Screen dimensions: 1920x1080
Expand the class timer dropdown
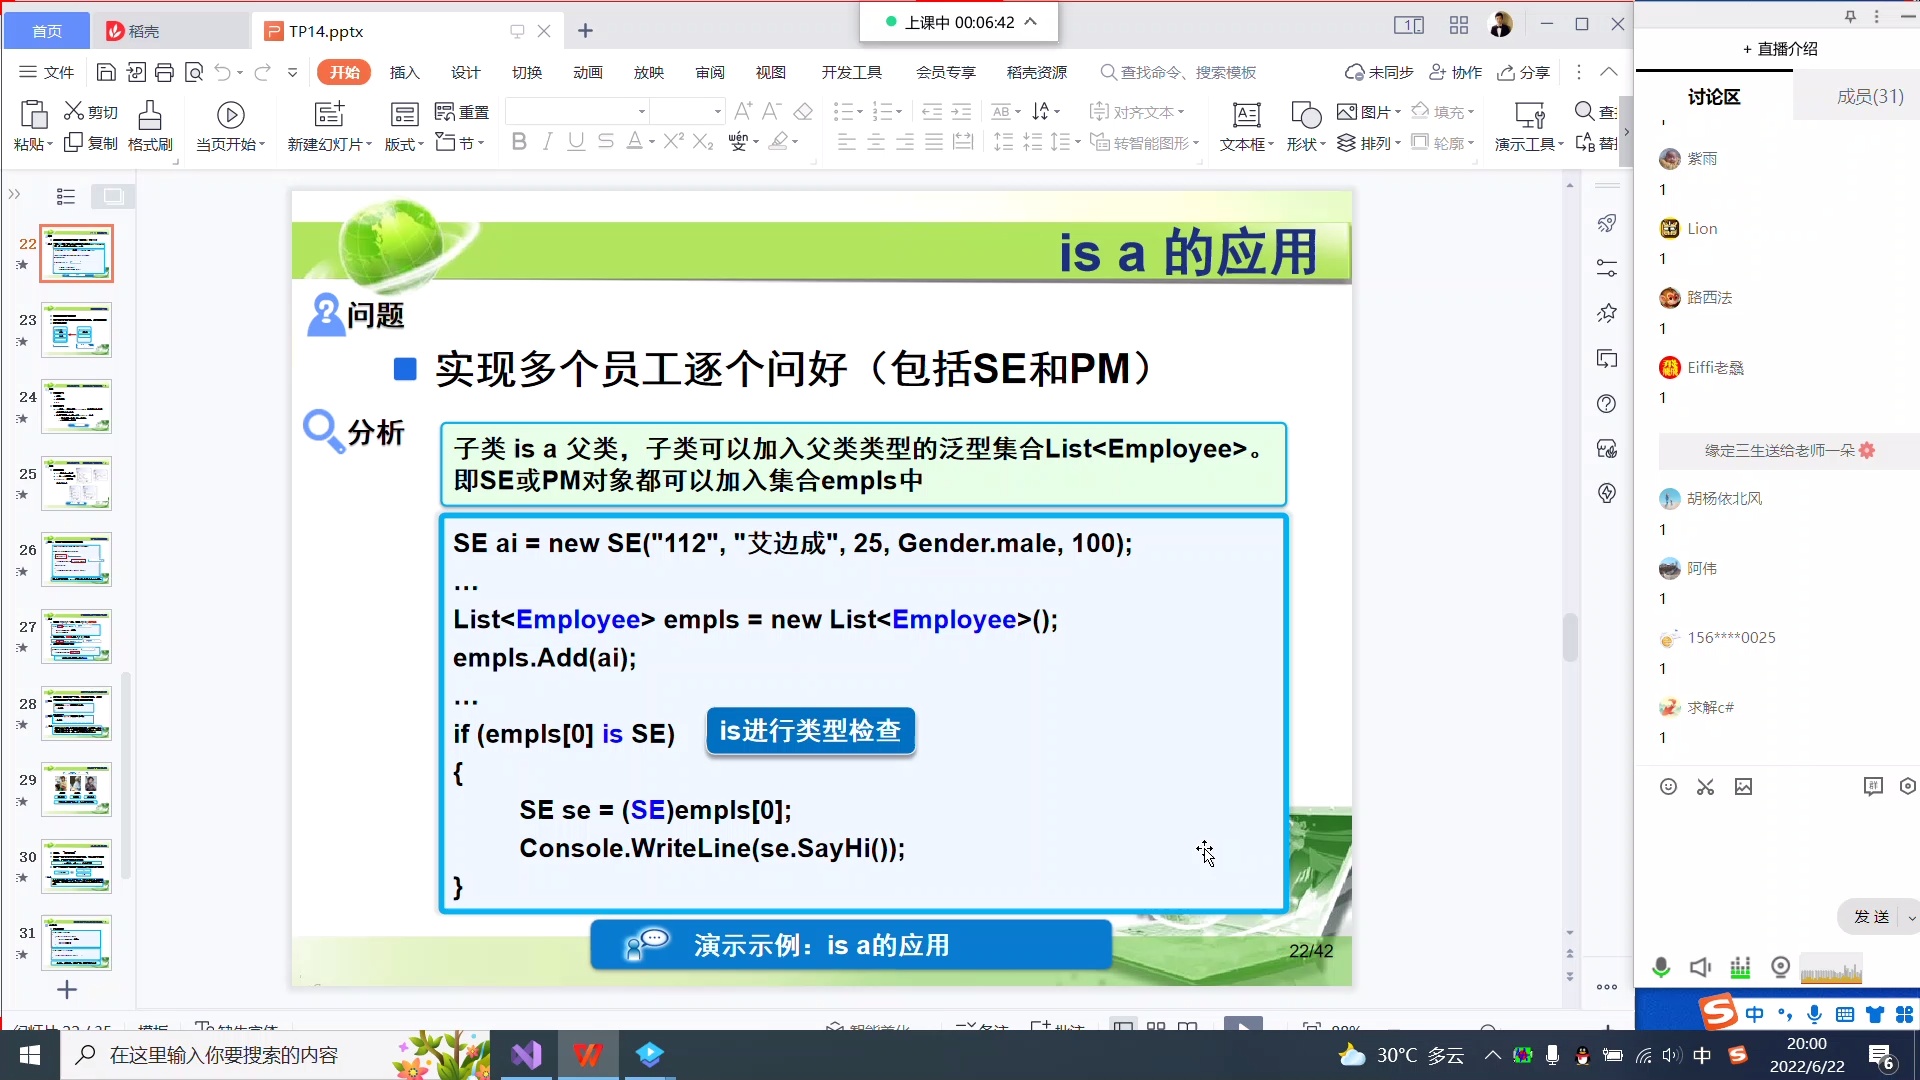1031,22
